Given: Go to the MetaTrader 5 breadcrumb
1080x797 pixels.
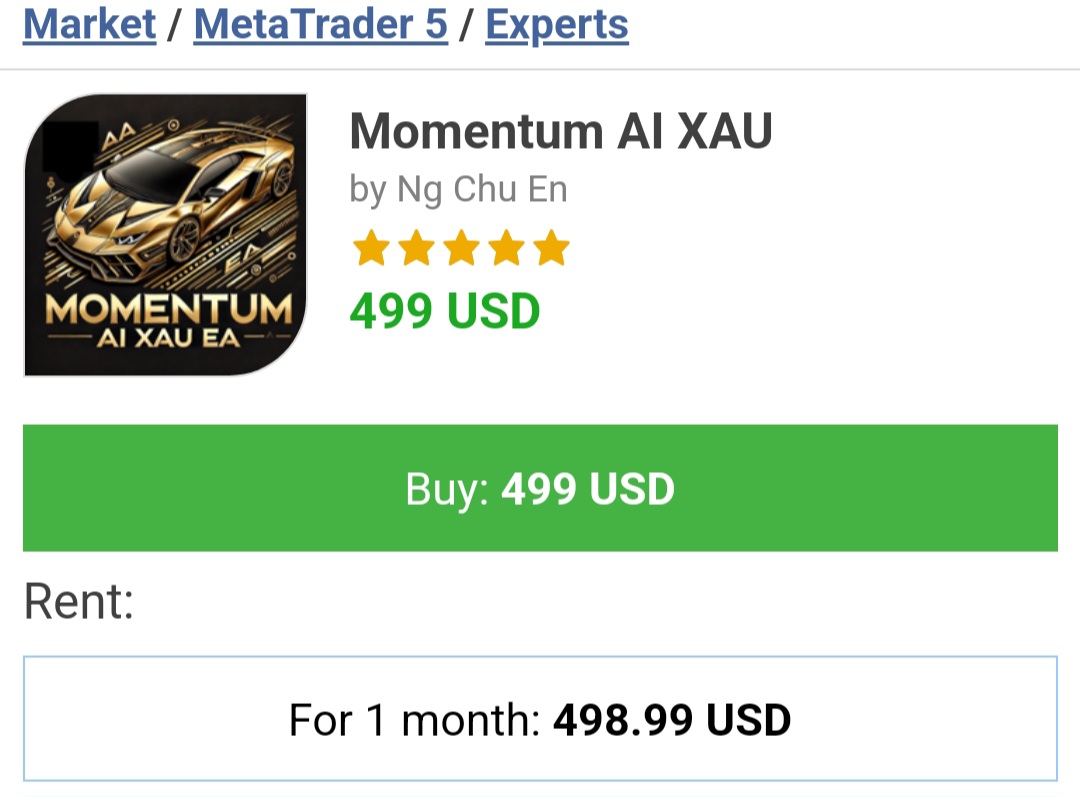Looking at the screenshot, I should pyautogui.click(x=320, y=24).
